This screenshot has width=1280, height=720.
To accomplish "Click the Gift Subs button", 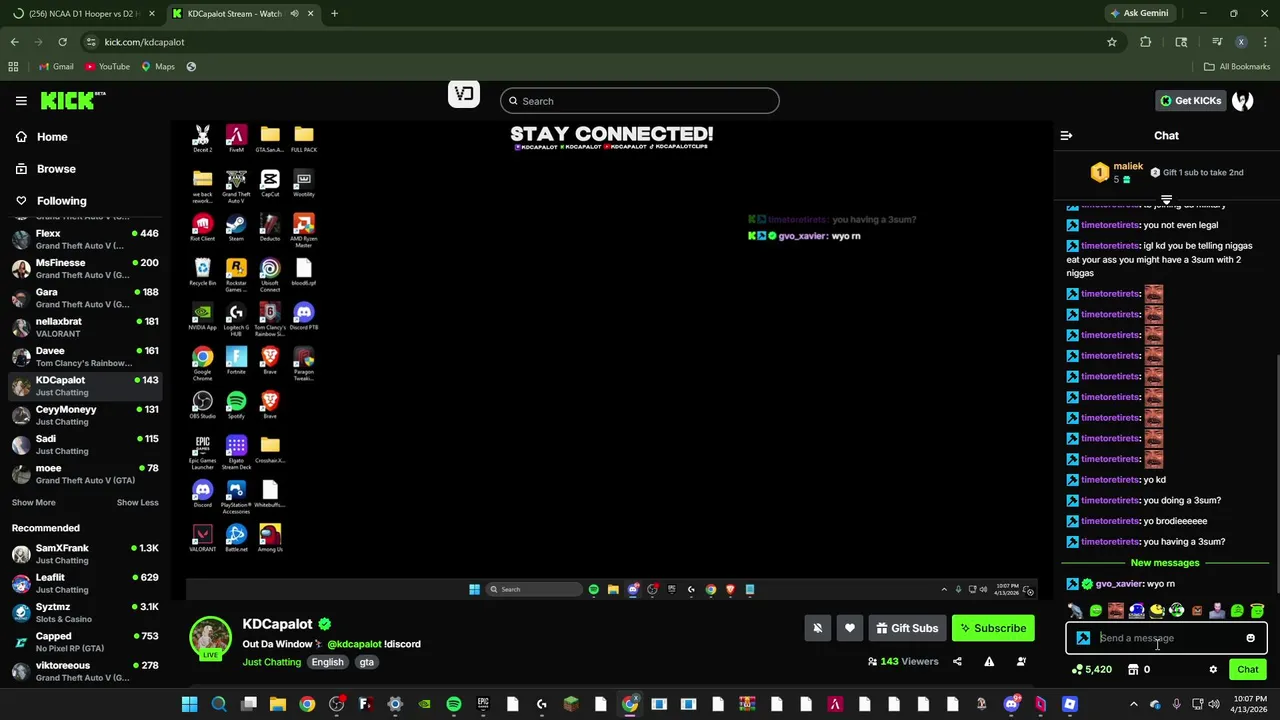I will pos(907,628).
